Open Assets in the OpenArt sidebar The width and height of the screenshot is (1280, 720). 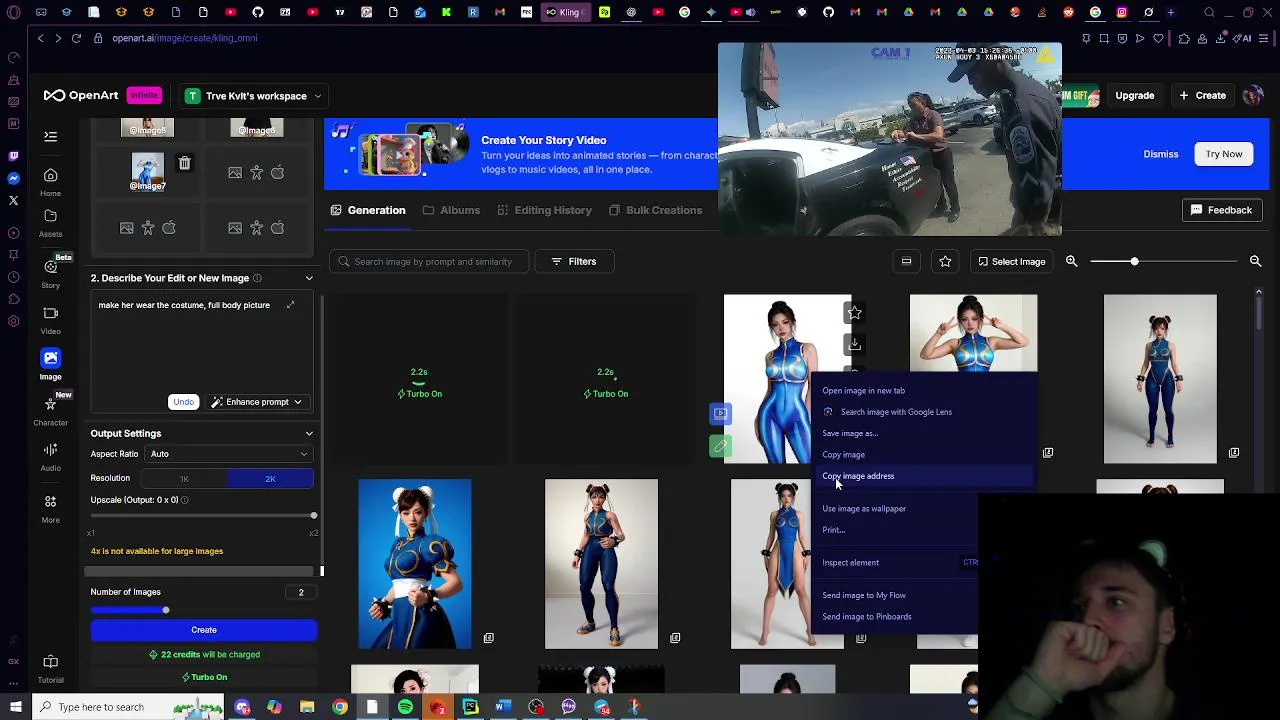[50, 223]
